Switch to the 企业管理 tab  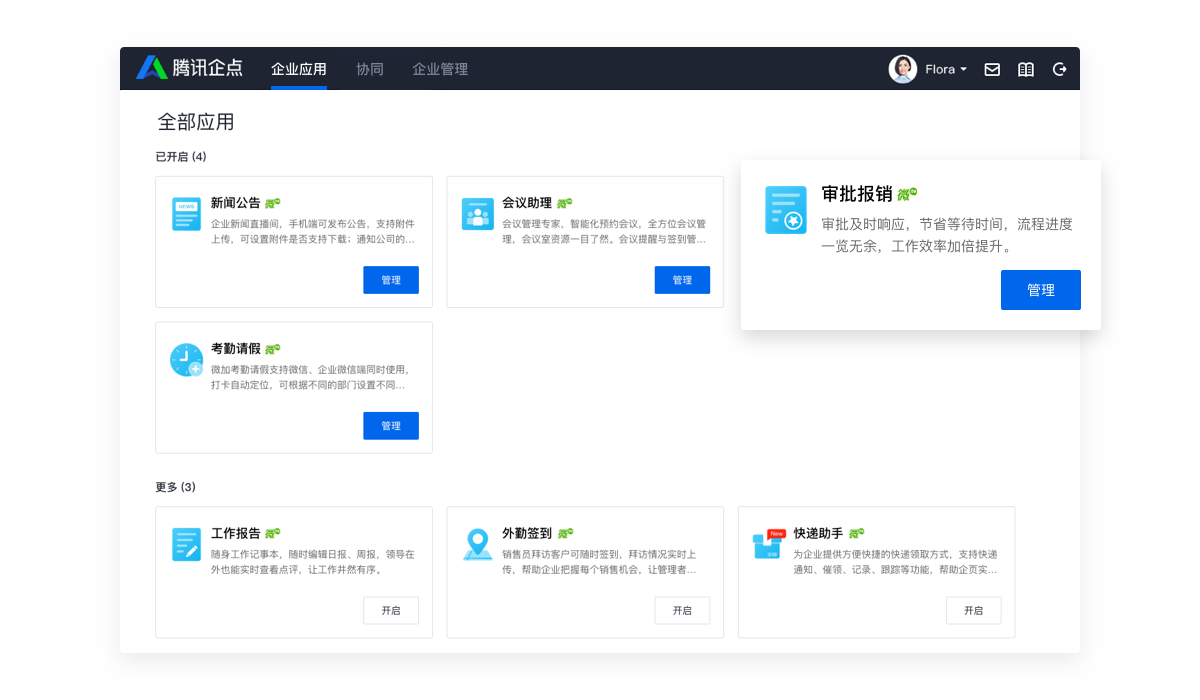point(440,69)
